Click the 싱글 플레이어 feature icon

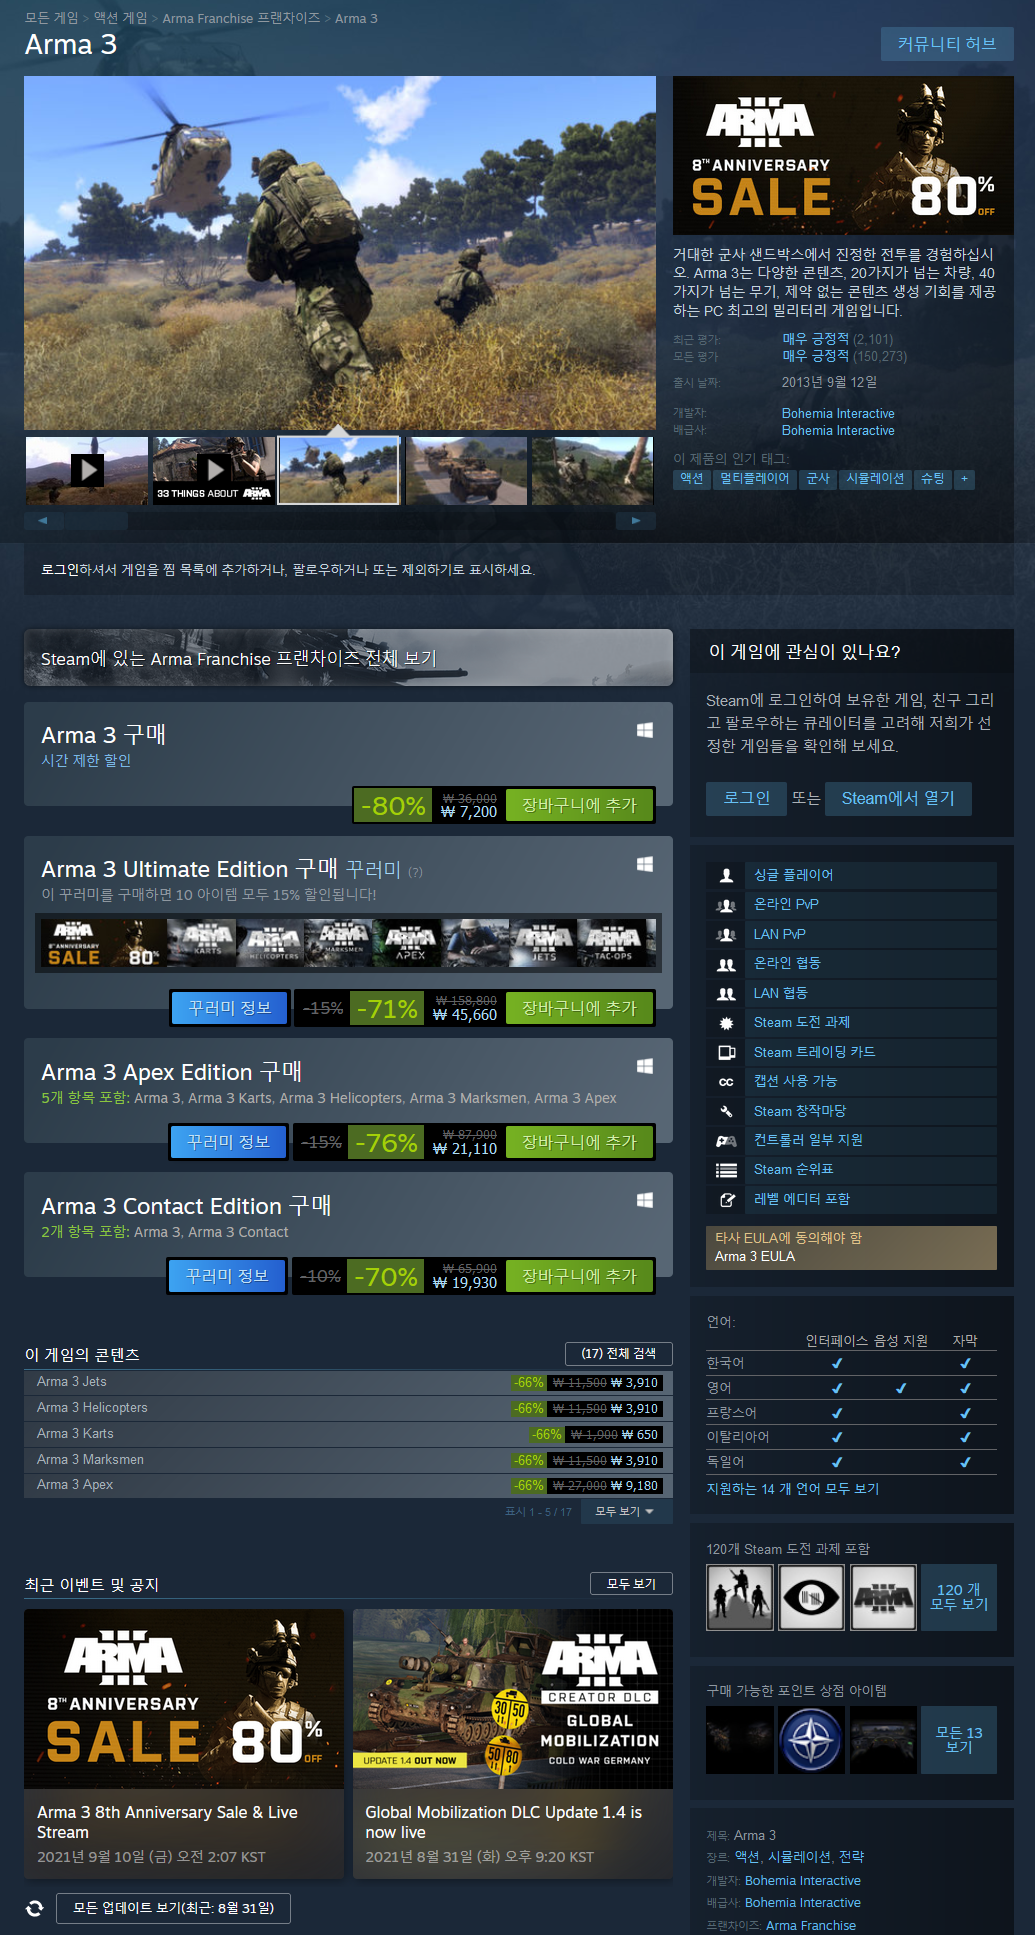click(x=726, y=875)
